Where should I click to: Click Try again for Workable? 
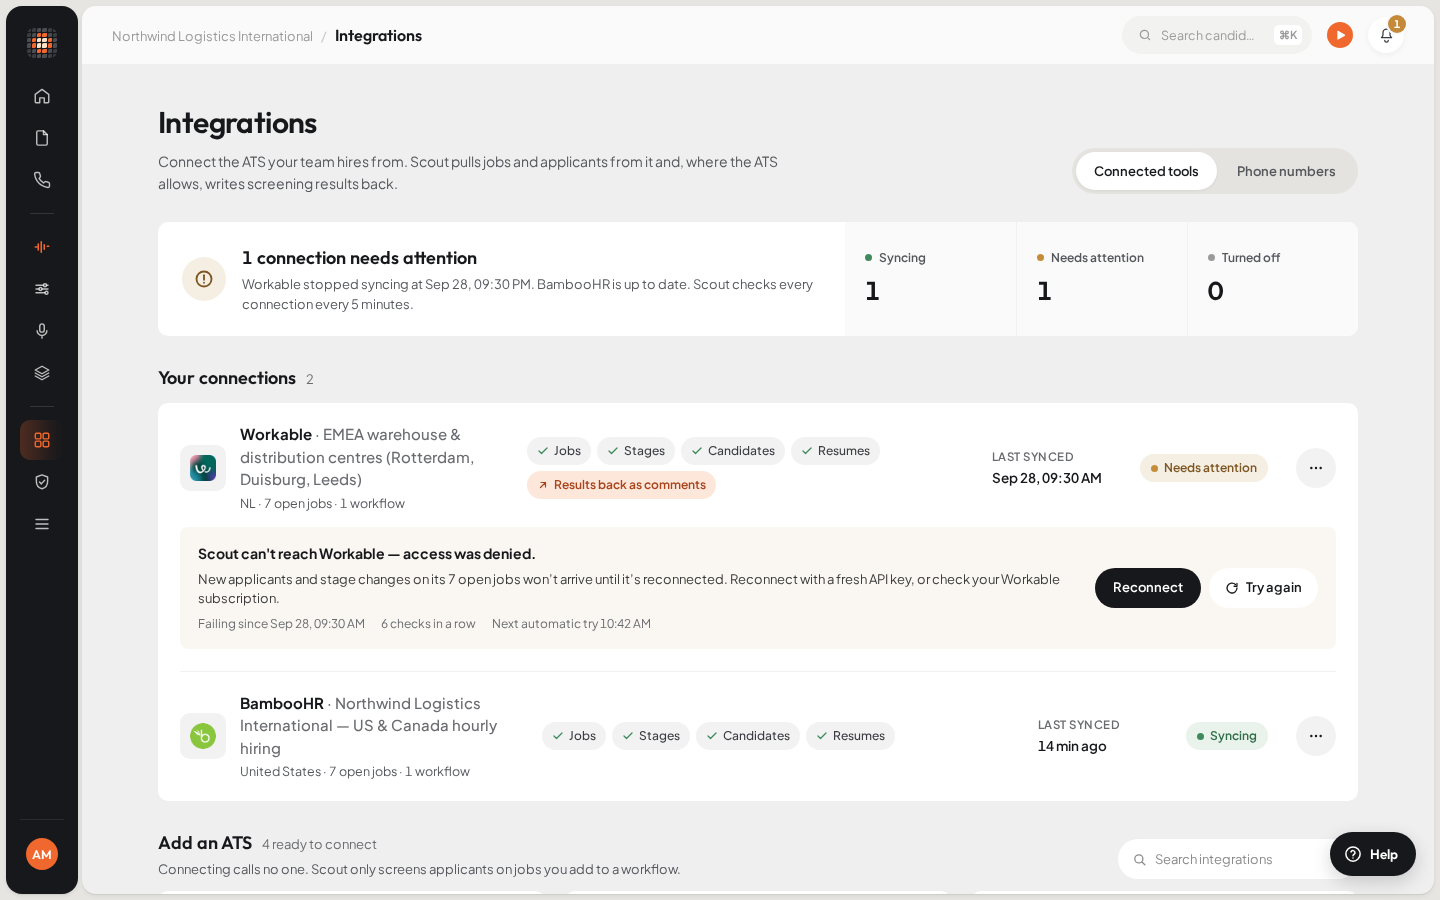(1263, 588)
